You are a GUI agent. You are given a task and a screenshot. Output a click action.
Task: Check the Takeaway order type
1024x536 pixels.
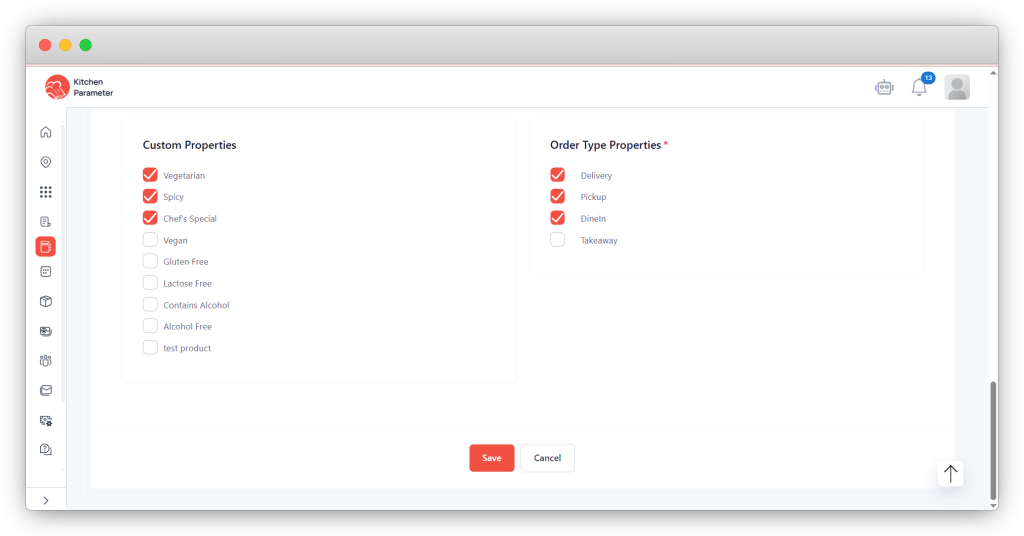point(557,240)
